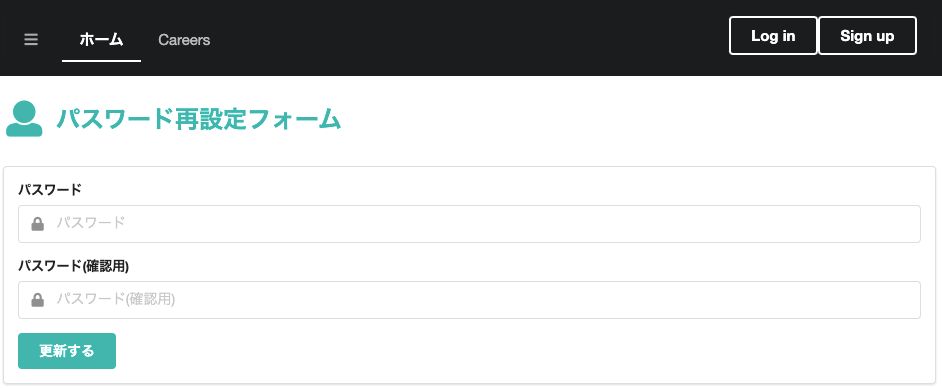Submit the form with 更新する
Image resolution: width=942 pixels, height=388 pixels.
(x=67, y=351)
